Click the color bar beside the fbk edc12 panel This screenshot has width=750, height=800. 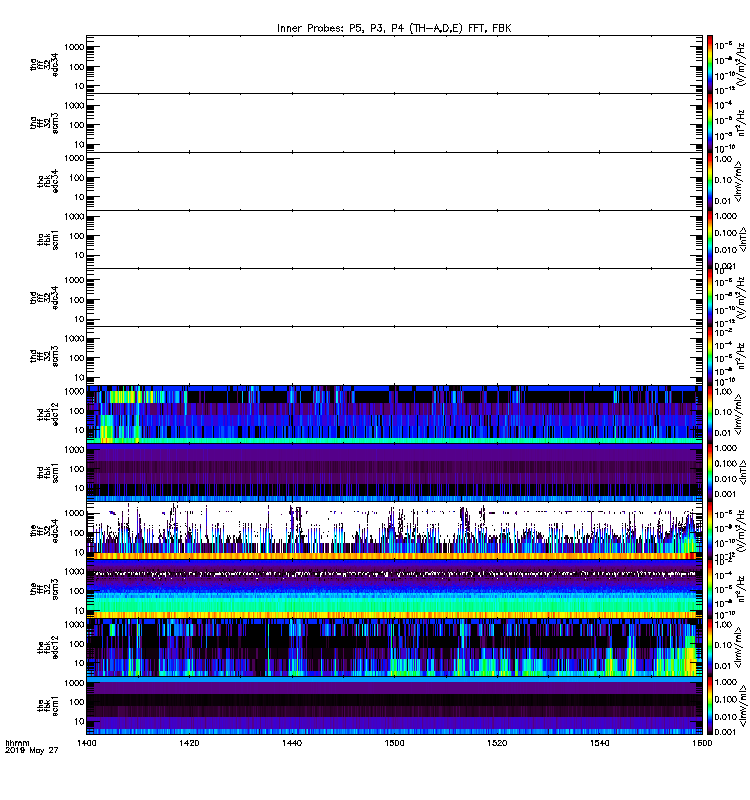tap(709, 647)
